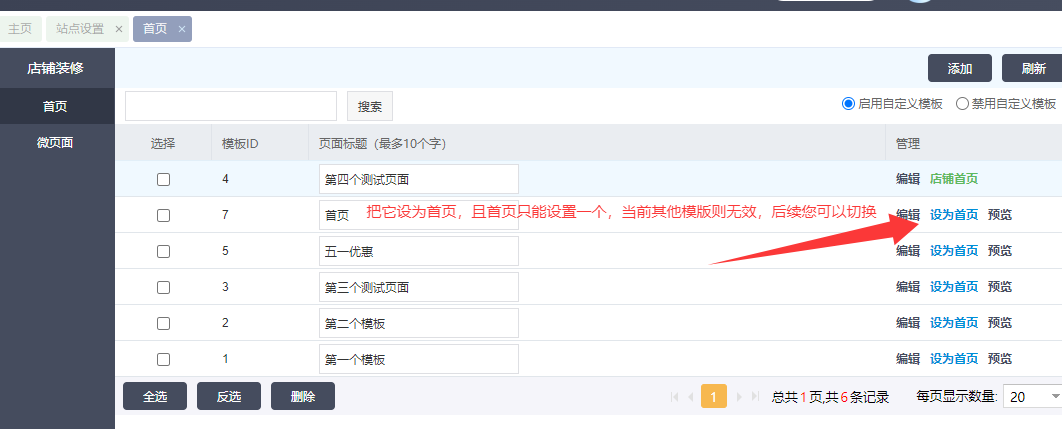Check the box for template ID 4

coord(163,179)
